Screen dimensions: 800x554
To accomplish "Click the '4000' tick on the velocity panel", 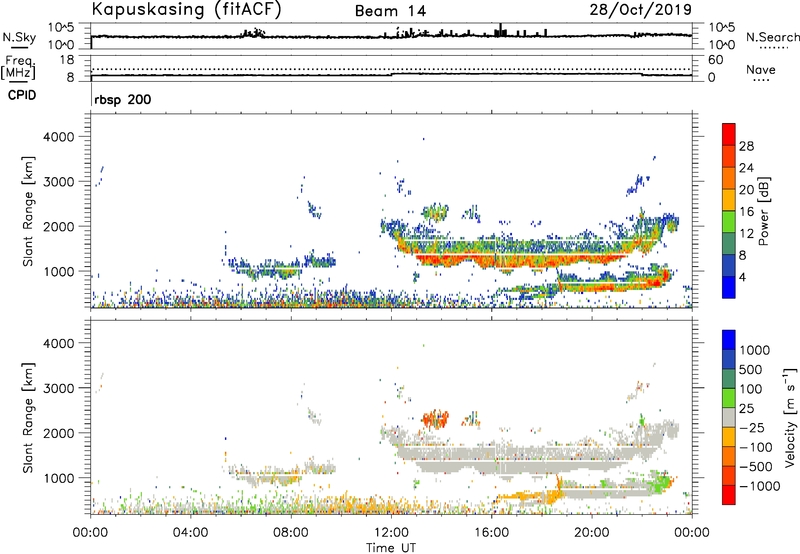I will [58, 343].
